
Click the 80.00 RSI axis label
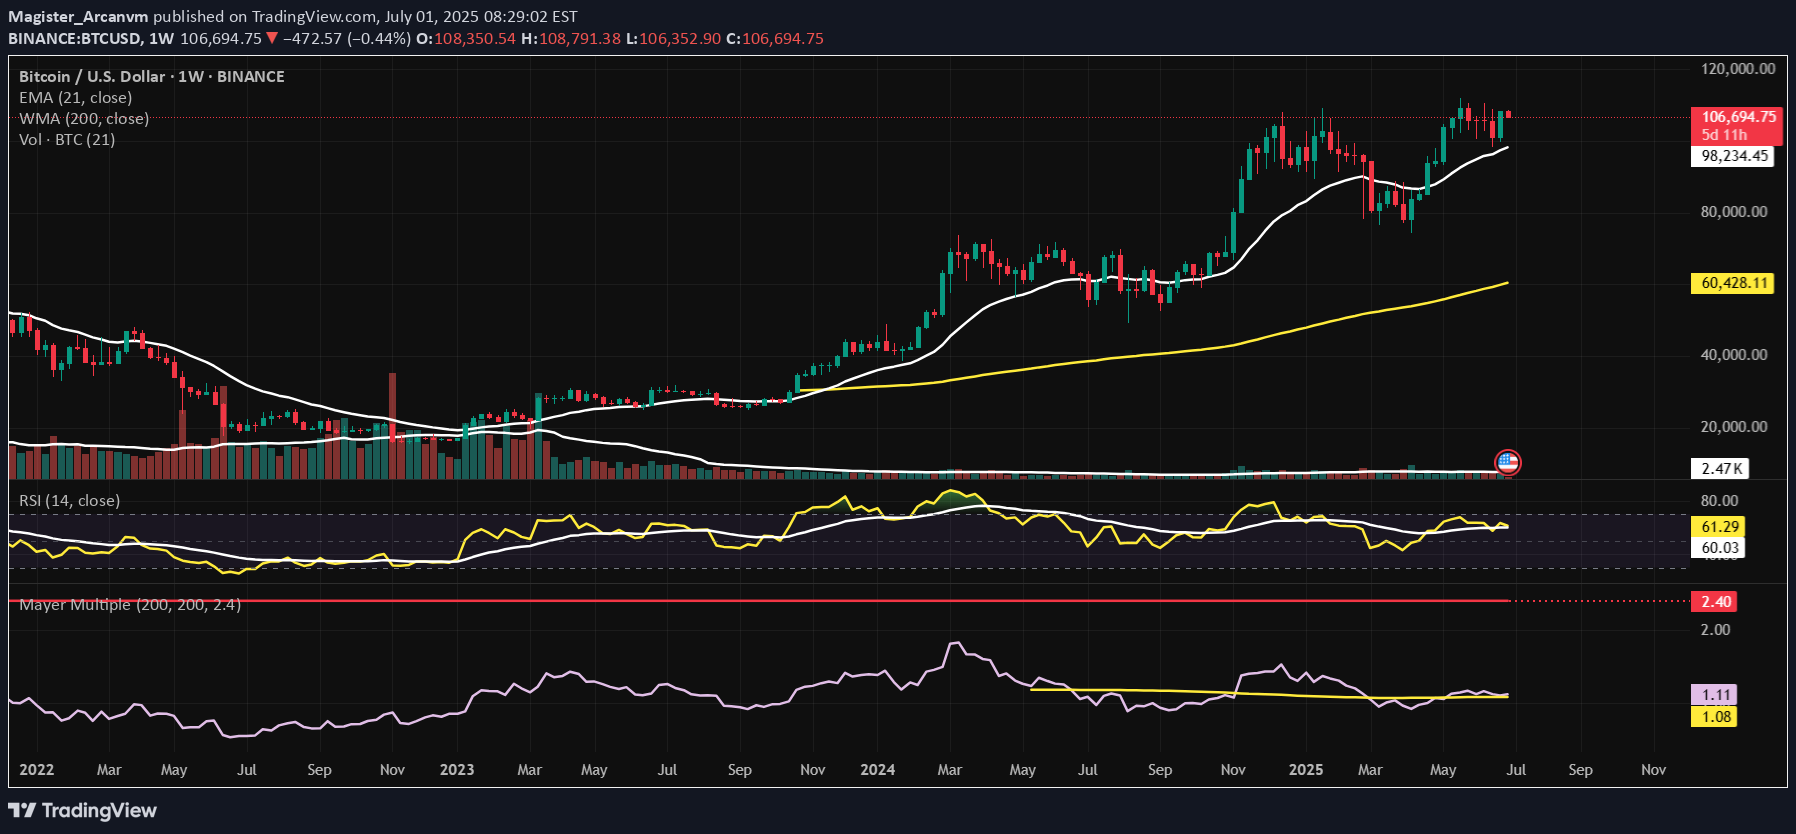1719,501
